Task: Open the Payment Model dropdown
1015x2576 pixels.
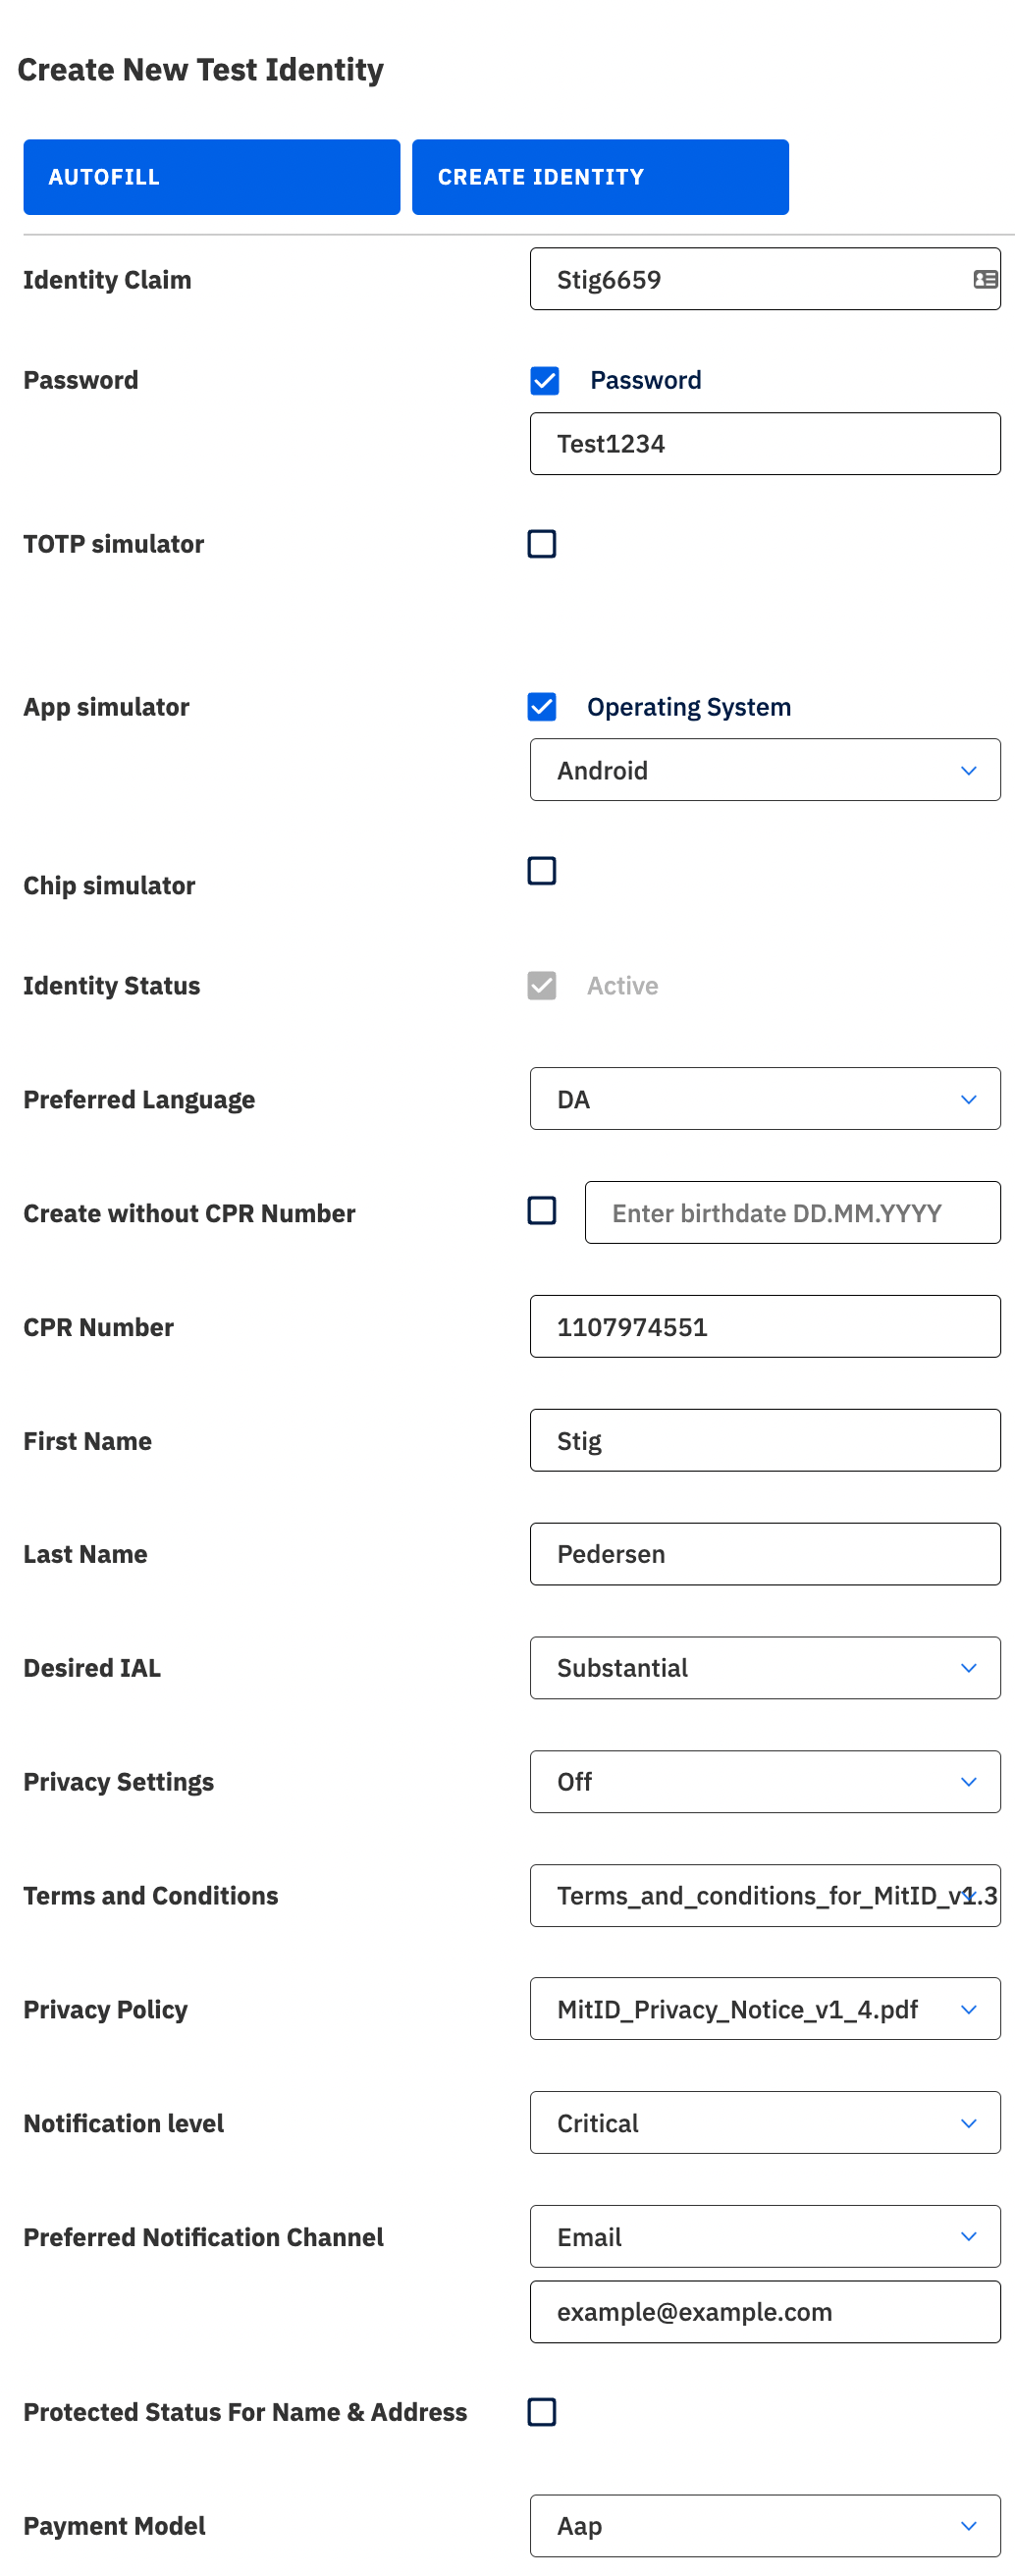Action: pos(764,2525)
